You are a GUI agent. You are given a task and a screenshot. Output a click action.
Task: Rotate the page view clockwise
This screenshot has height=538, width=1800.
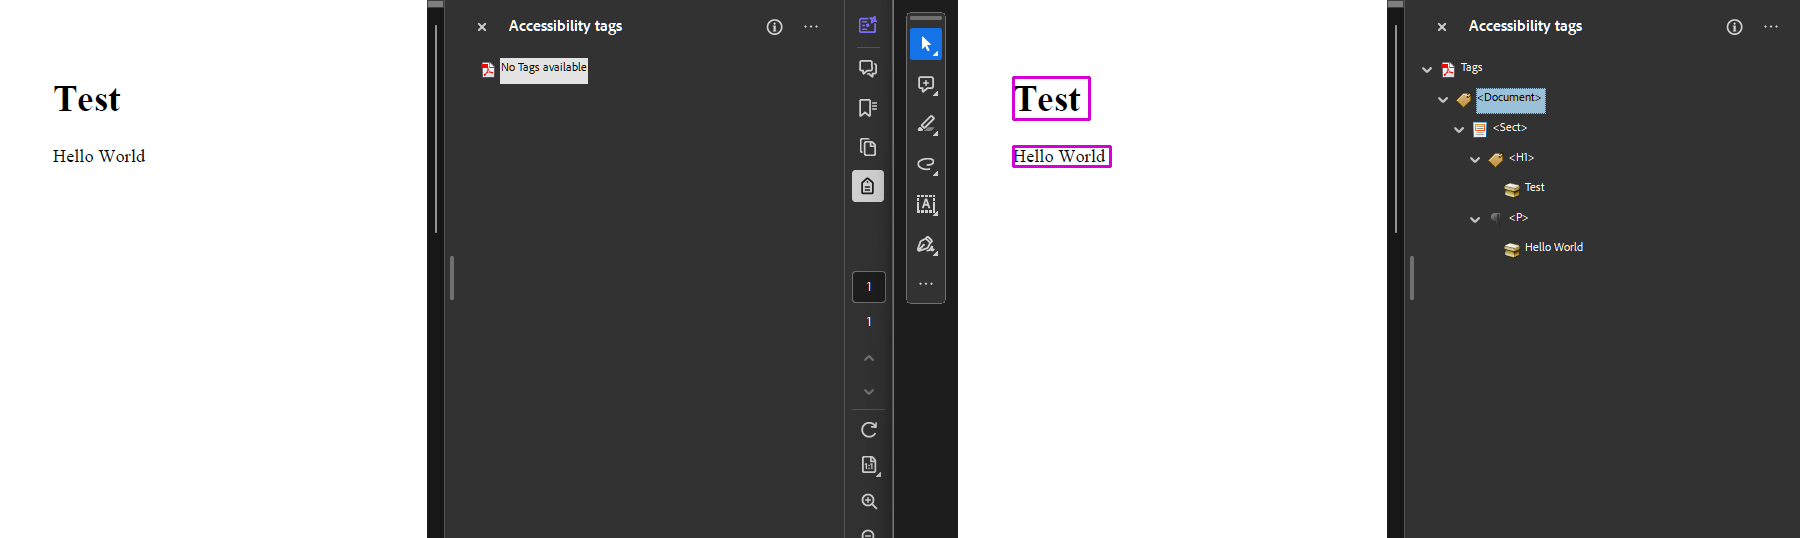click(x=869, y=430)
